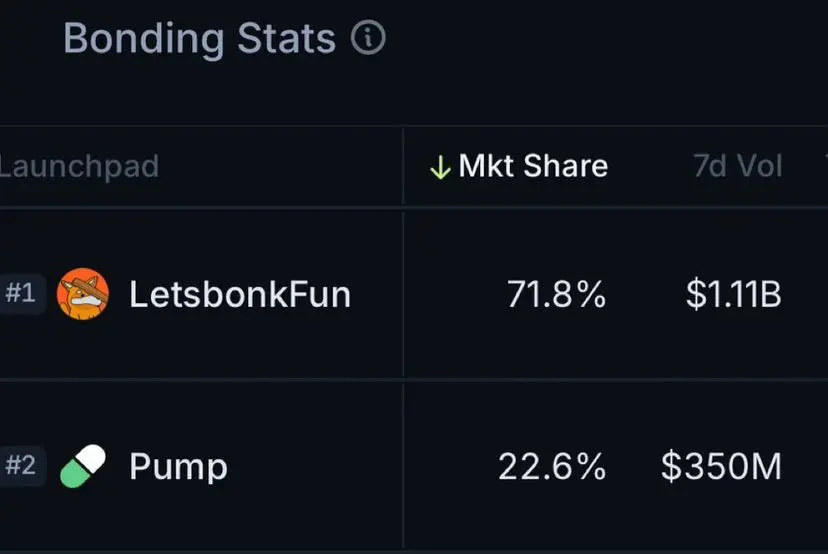Open the LetsbonkFun launchpad name
This screenshot has width=828, height=554.
240,294
